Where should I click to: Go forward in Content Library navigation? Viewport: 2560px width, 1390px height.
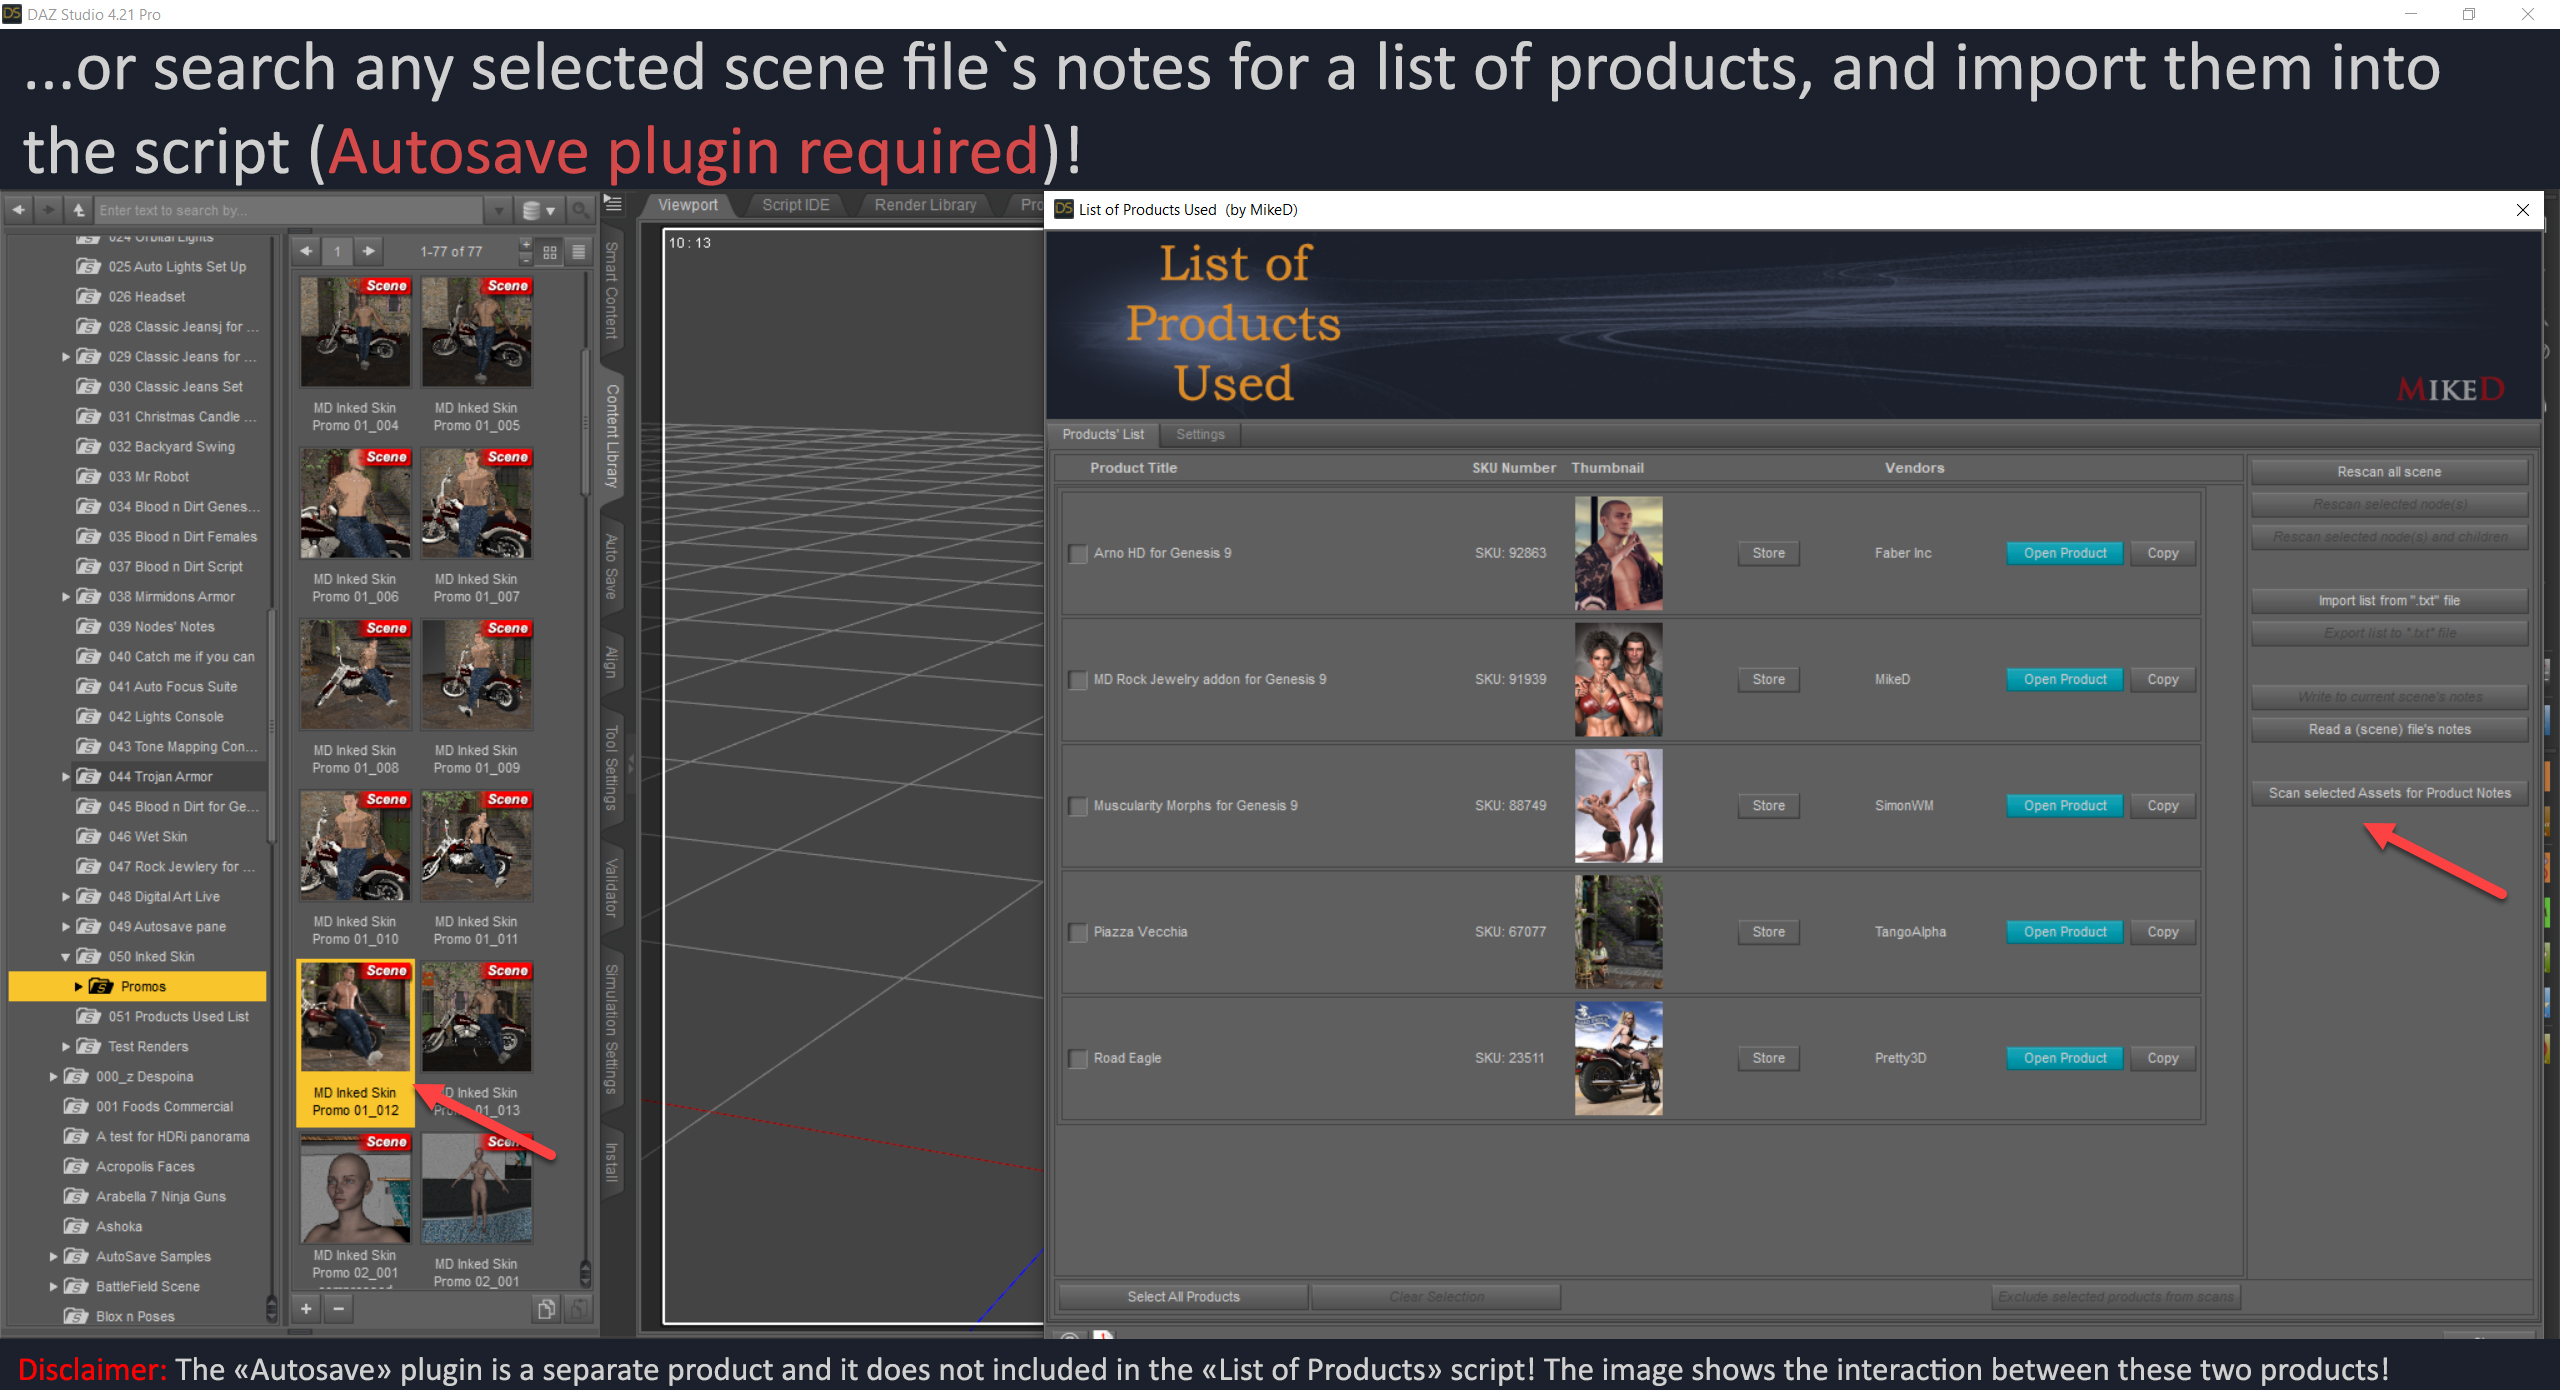tap(48, 210)
